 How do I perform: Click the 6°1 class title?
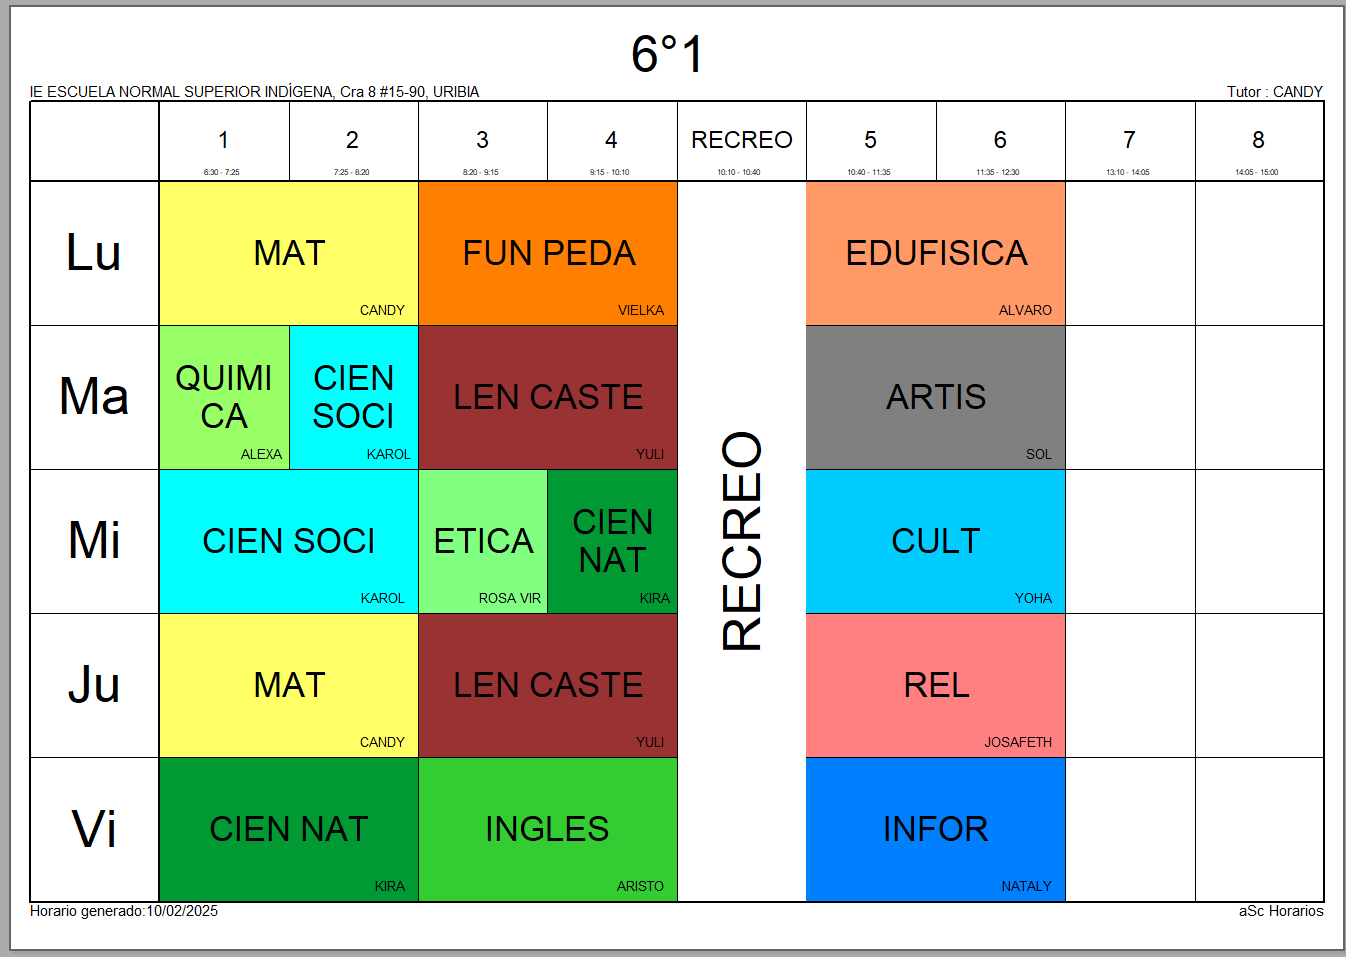click(x=668, y=54)
